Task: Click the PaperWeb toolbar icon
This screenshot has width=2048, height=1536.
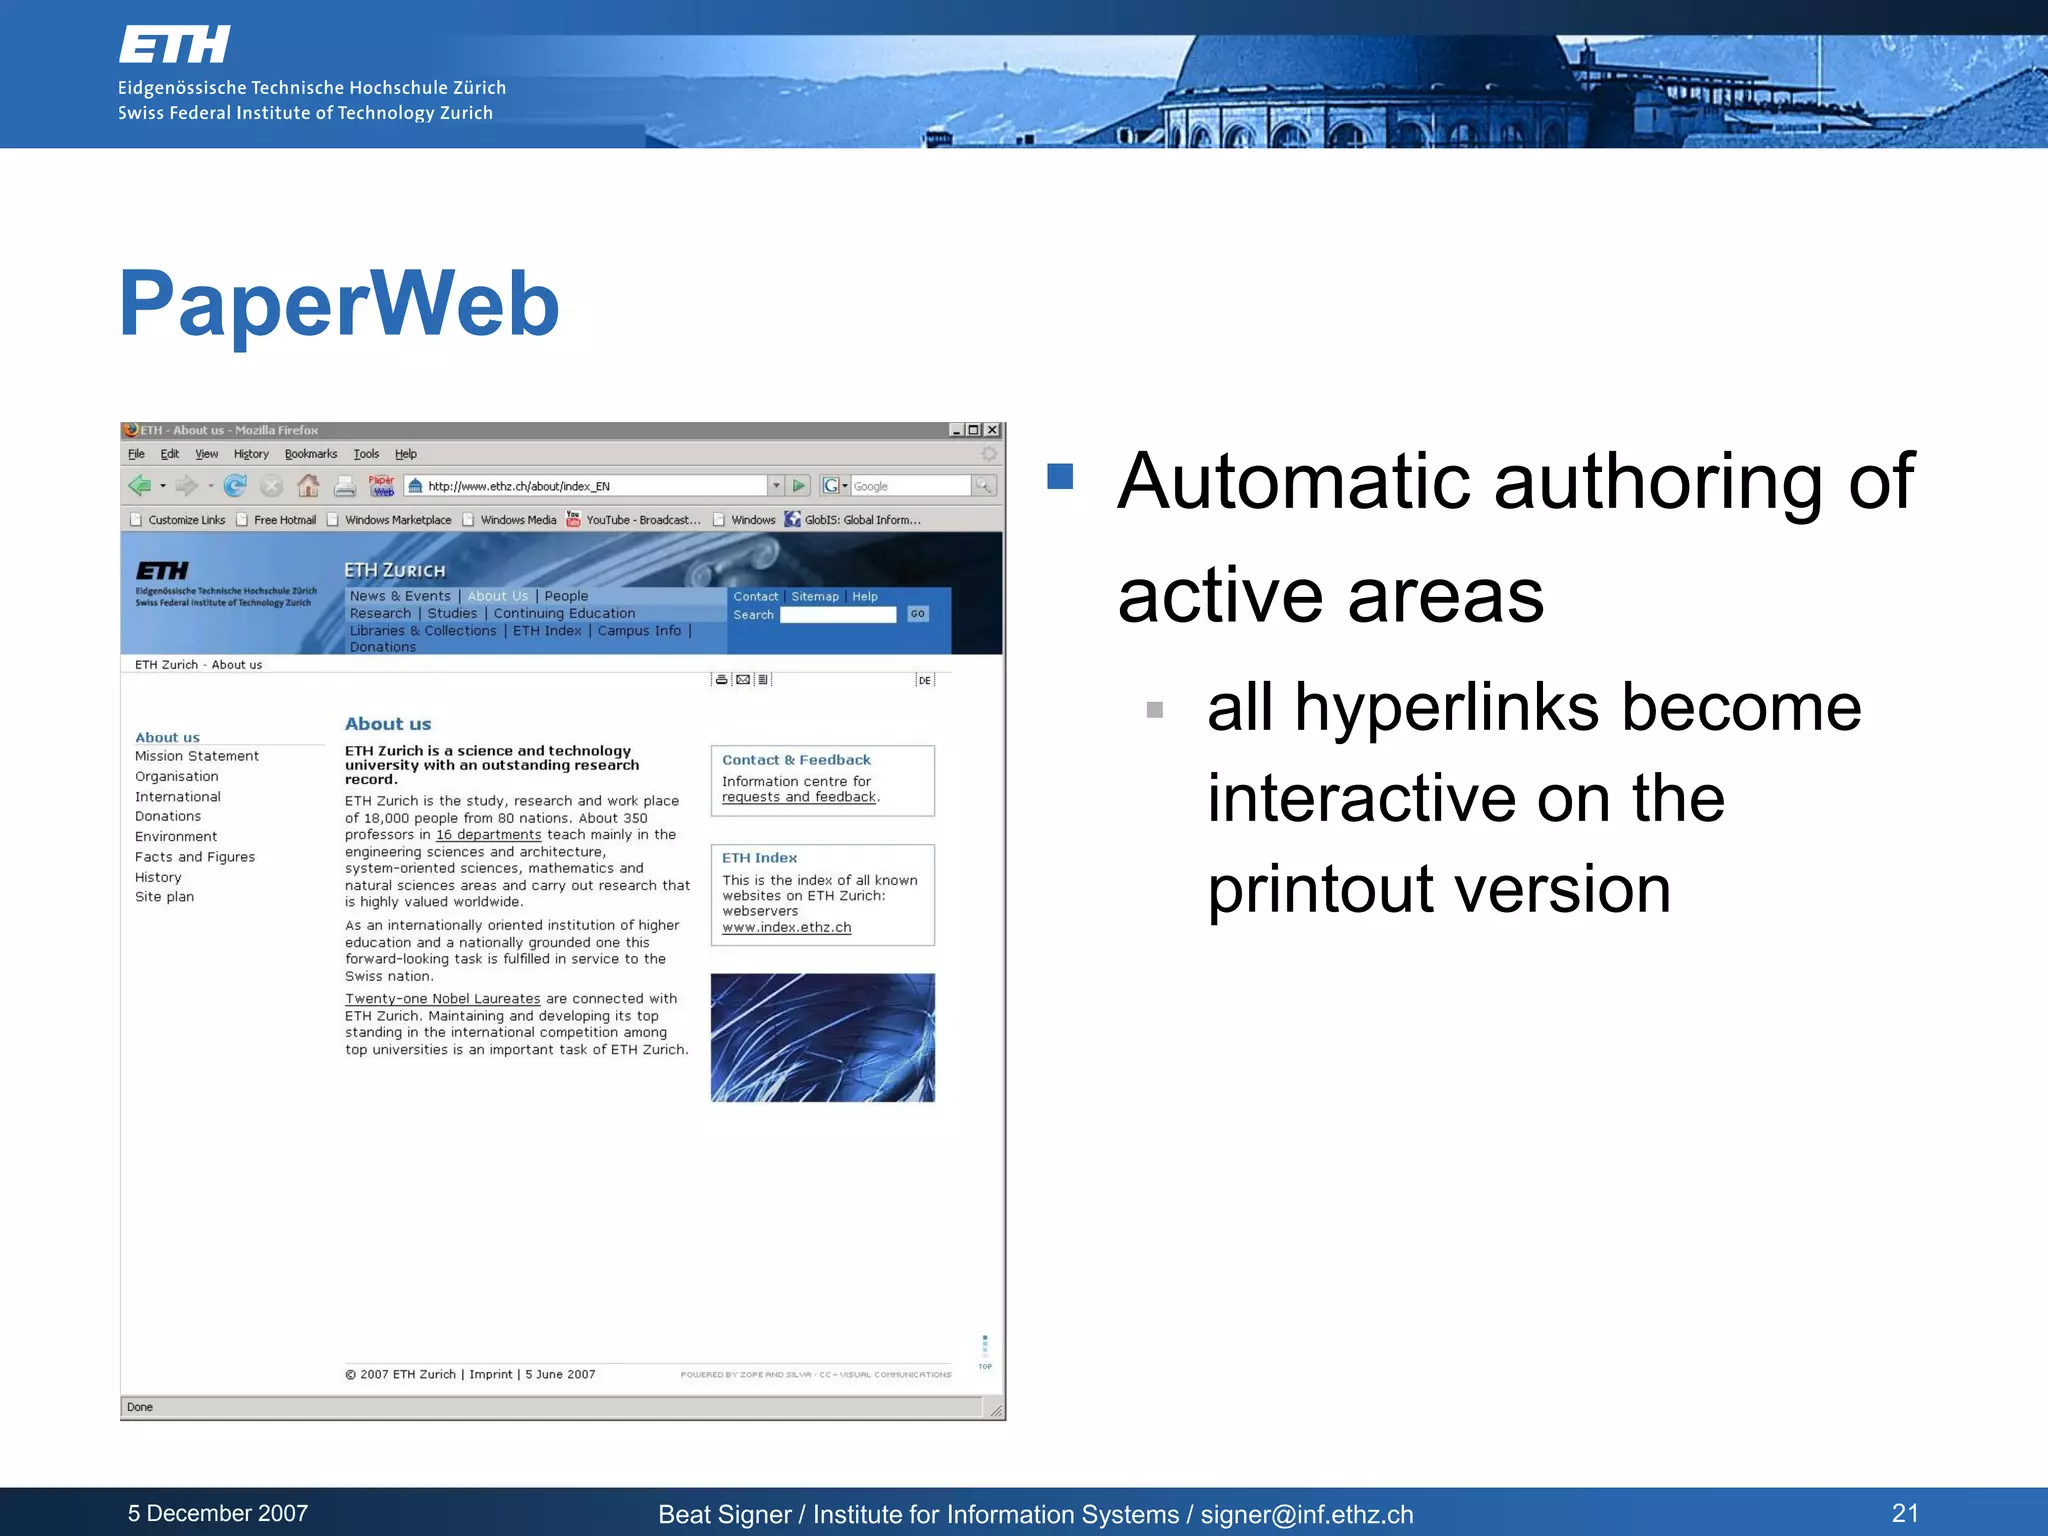Action: 382,486
